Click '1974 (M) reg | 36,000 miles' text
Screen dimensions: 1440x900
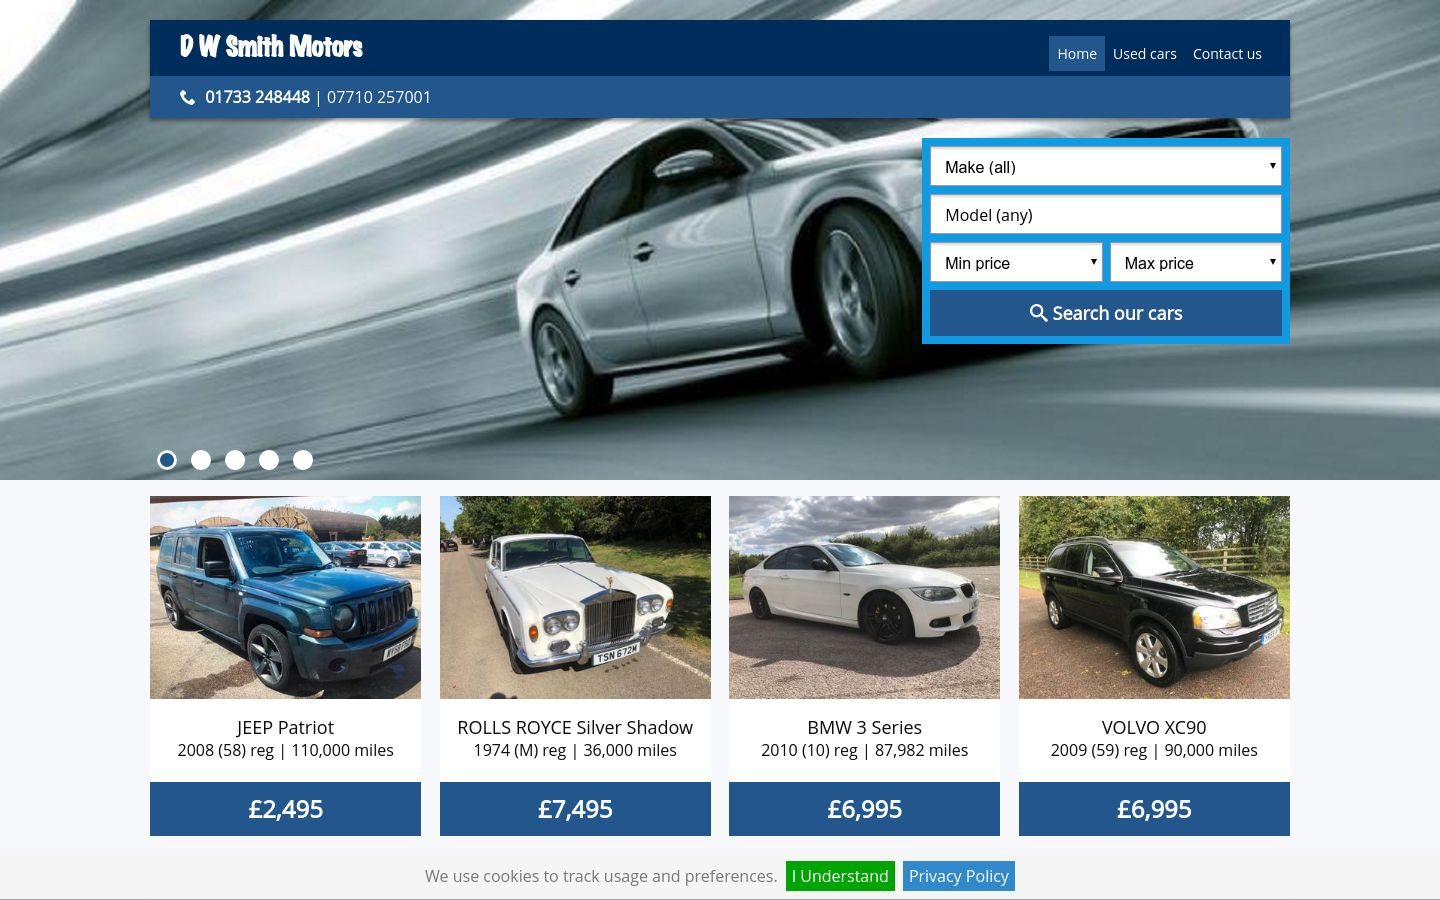click(x=575, y=751)
